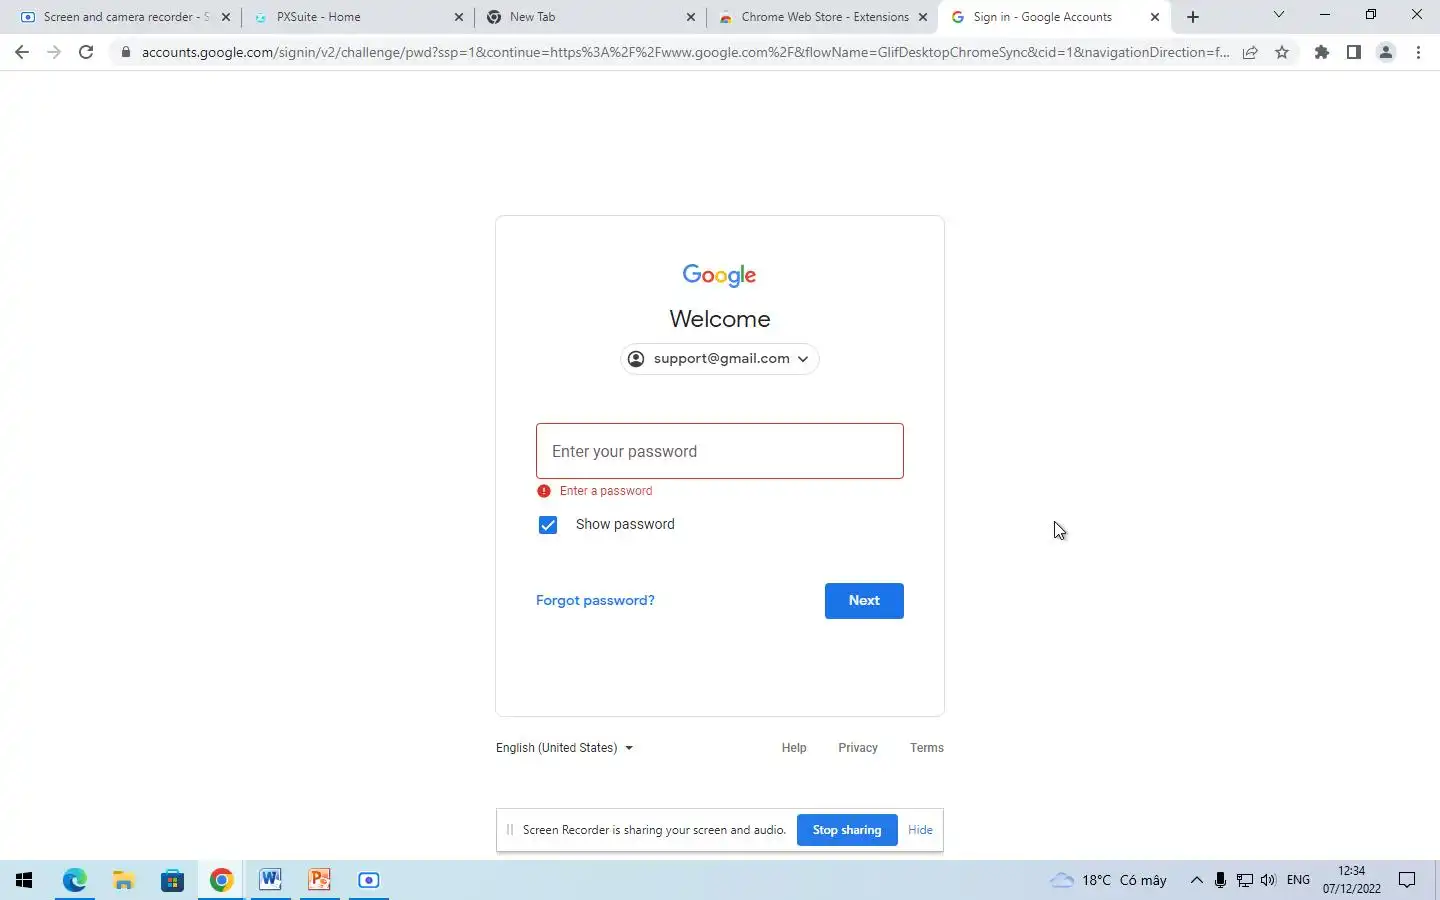Open the English (United States) language dropdown
Image resolution: width=1440 pixels, height=900 pixels.
tap(565, 748)
